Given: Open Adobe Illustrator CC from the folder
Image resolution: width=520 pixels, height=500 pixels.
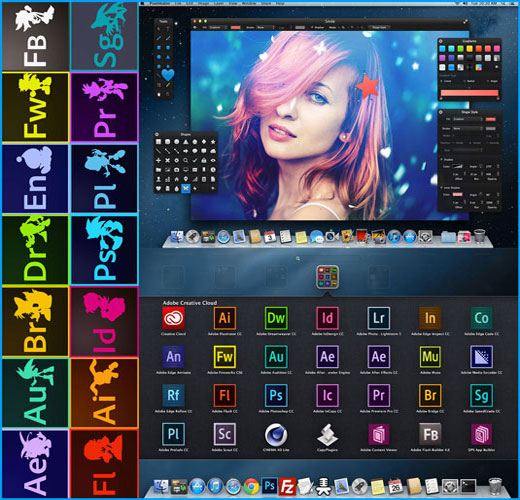Looking at the screenshot, I should click(x=224, y=318).
